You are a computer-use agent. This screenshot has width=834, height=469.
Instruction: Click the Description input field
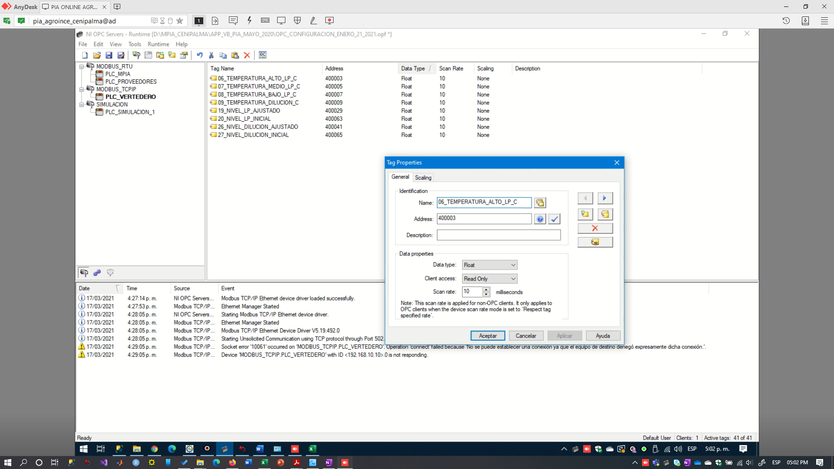tap(498, 235)
